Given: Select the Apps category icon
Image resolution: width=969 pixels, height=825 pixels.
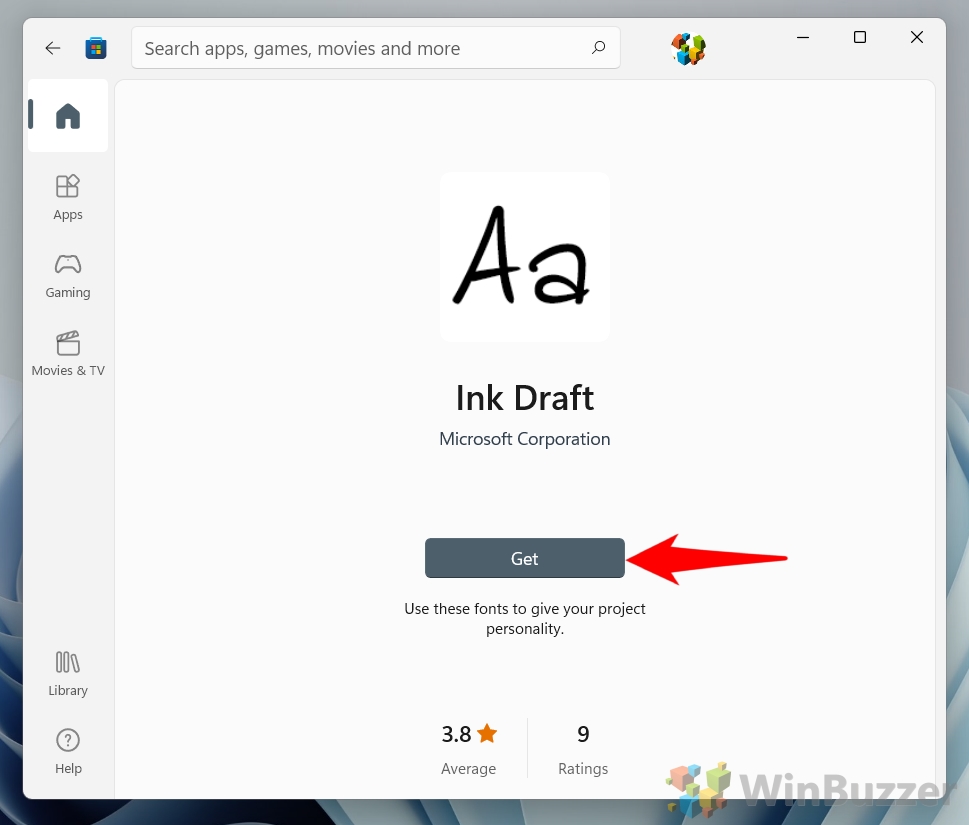Looking at the screenshot, I should (x=67, y=186).
